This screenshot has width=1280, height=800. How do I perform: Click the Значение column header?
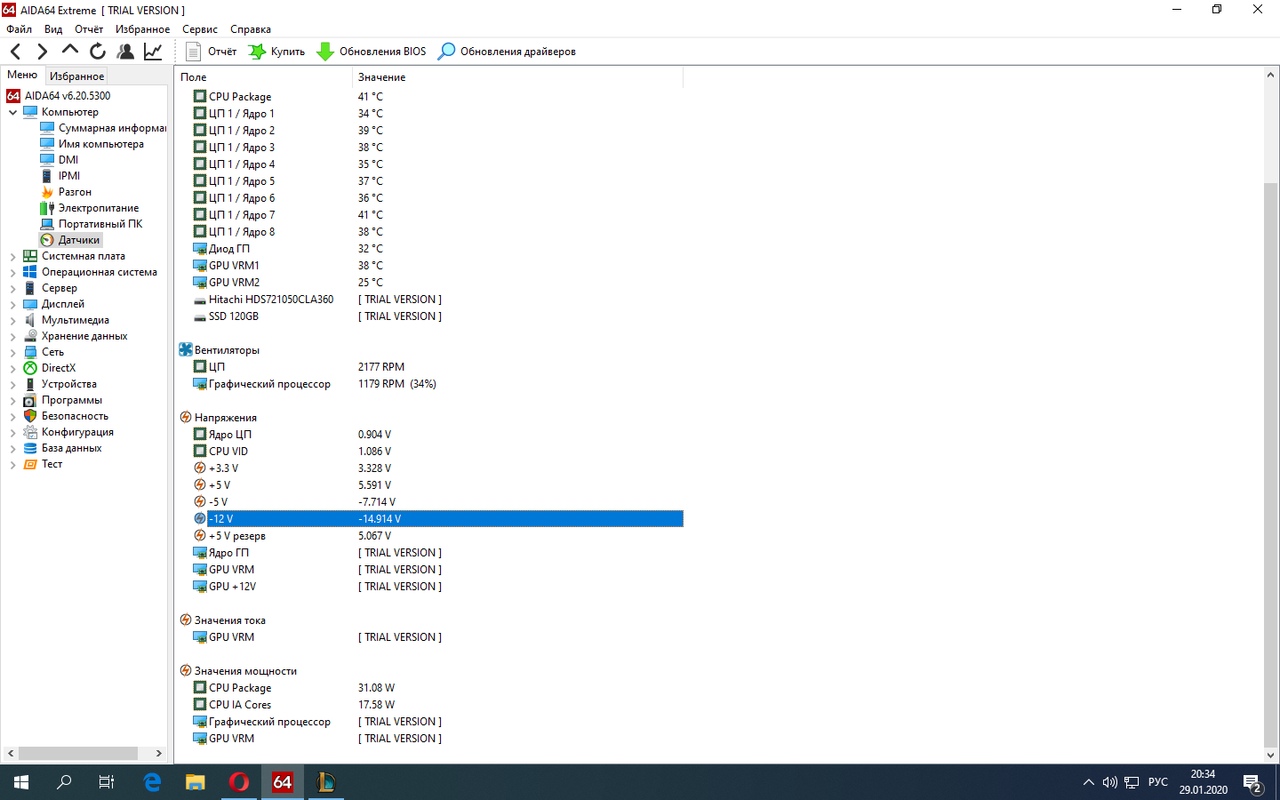[x=518, y=77]
